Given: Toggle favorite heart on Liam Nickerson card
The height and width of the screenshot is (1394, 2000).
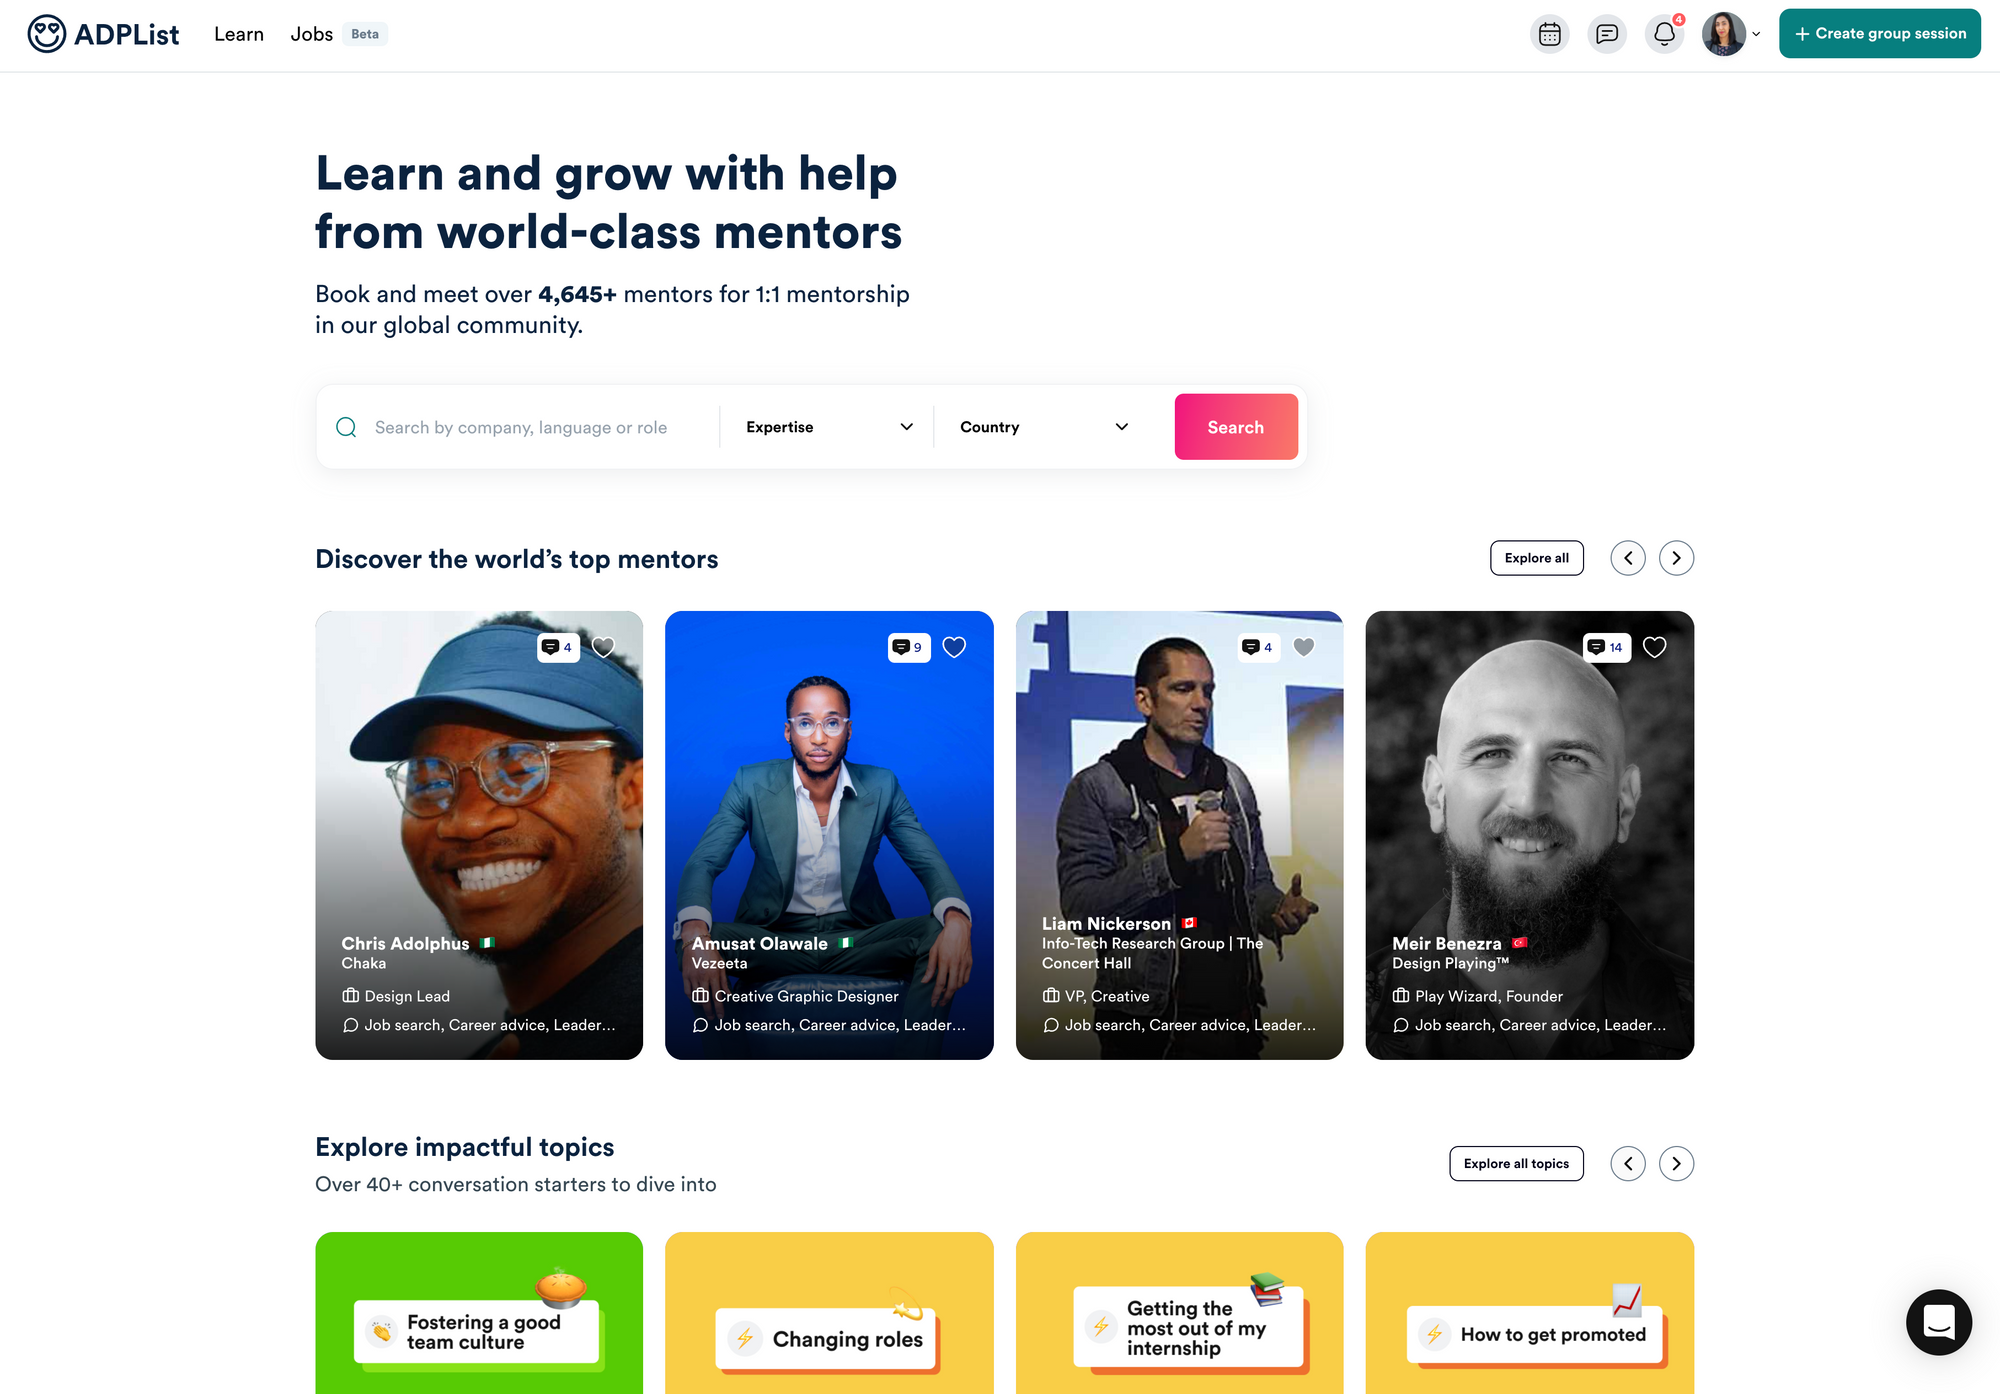Looking at the screenshot, I should [x=1304, y=646].
